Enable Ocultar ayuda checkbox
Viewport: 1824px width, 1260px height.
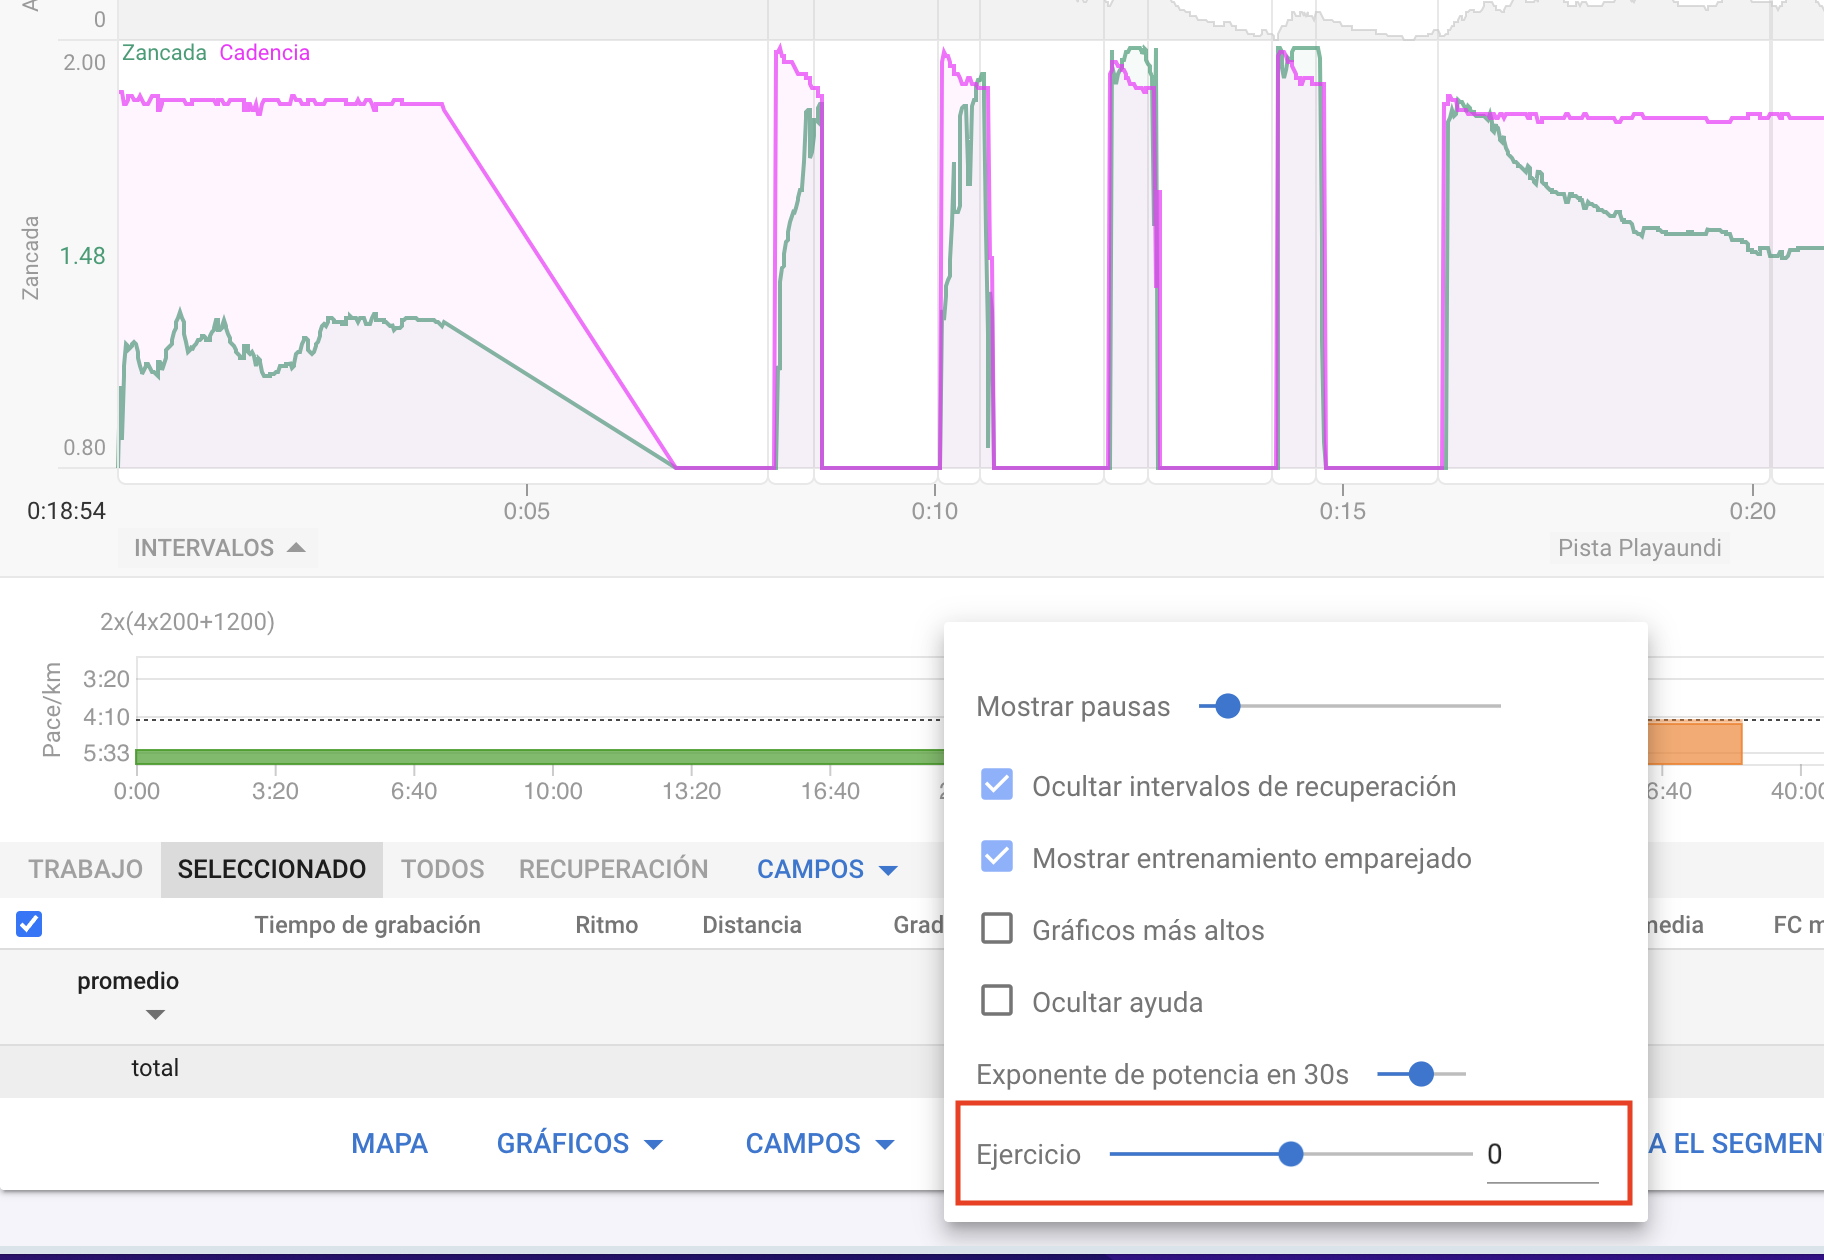(997, 1001)
